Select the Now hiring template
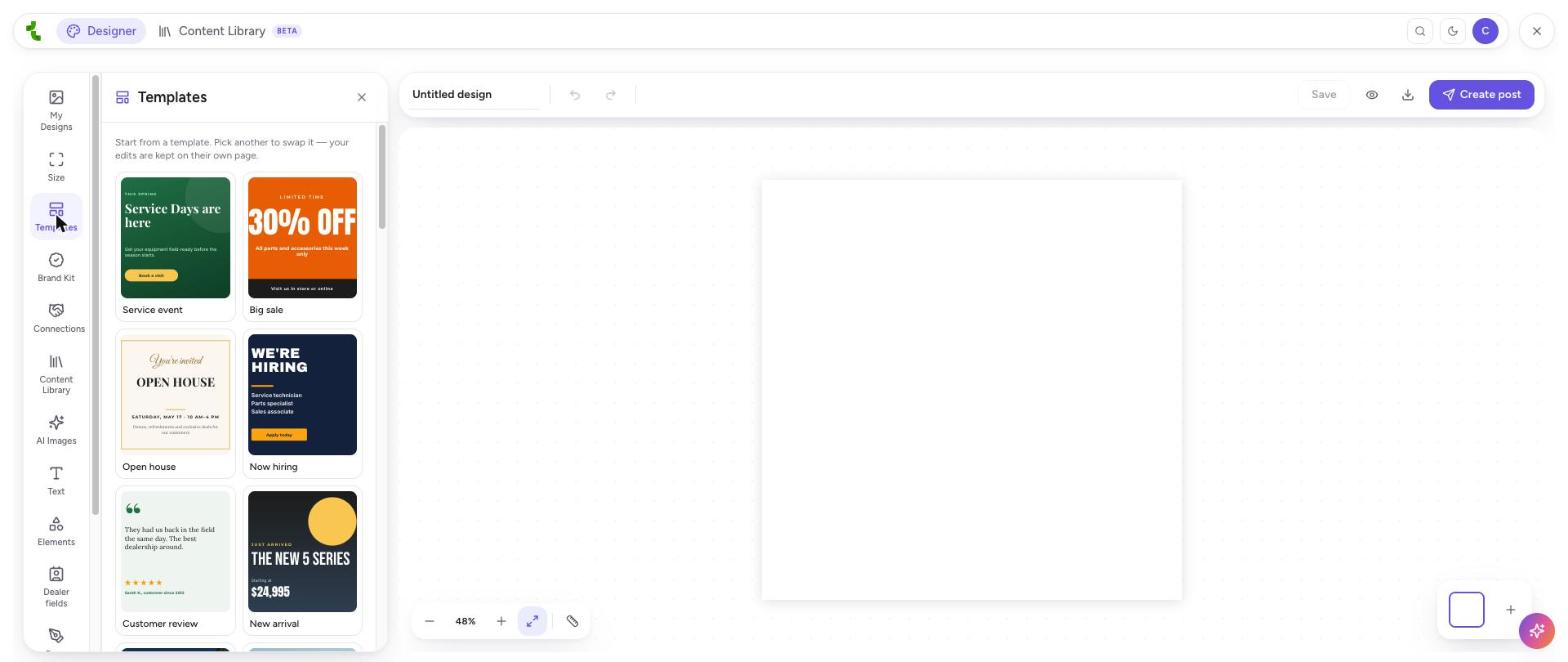Image resolution: width=1568 pixels, height=662 pixels. 302,404
